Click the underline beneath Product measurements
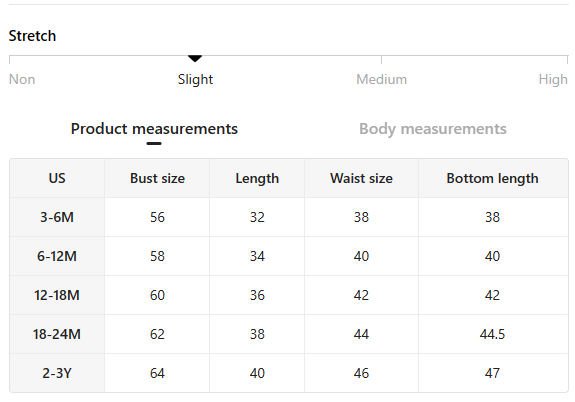Screen dimensions: 575x402 tap(154, 143)
